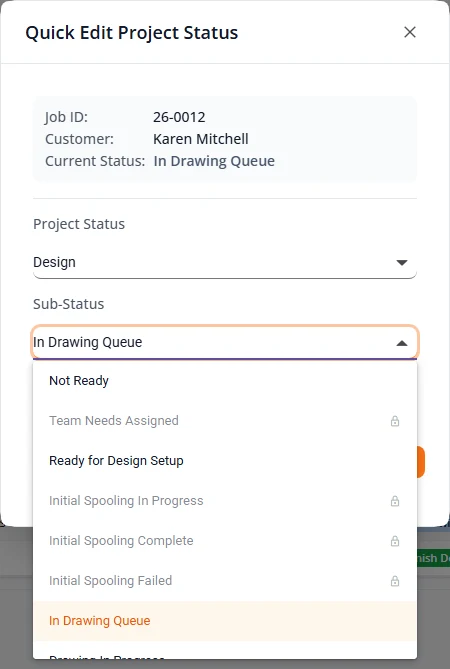Click customer name Karen Mitchell
Image resolution: width=450 pixels, height=669 pixels.
pos(200,139)
